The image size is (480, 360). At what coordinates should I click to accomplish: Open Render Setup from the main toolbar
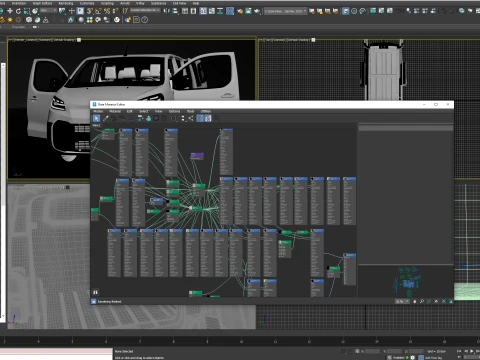[240, 11]
